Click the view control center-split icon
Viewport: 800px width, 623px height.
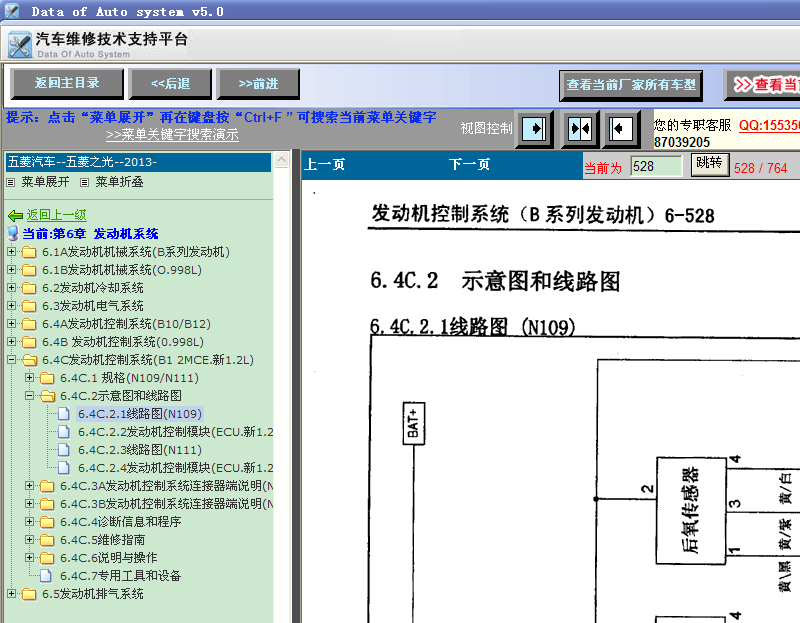tap(580, 129)
